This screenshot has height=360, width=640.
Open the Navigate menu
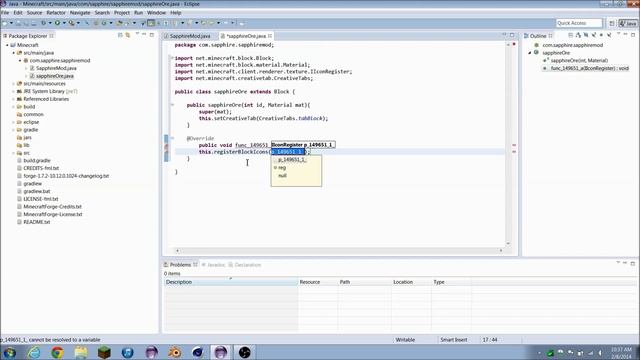tap(80, 13)
